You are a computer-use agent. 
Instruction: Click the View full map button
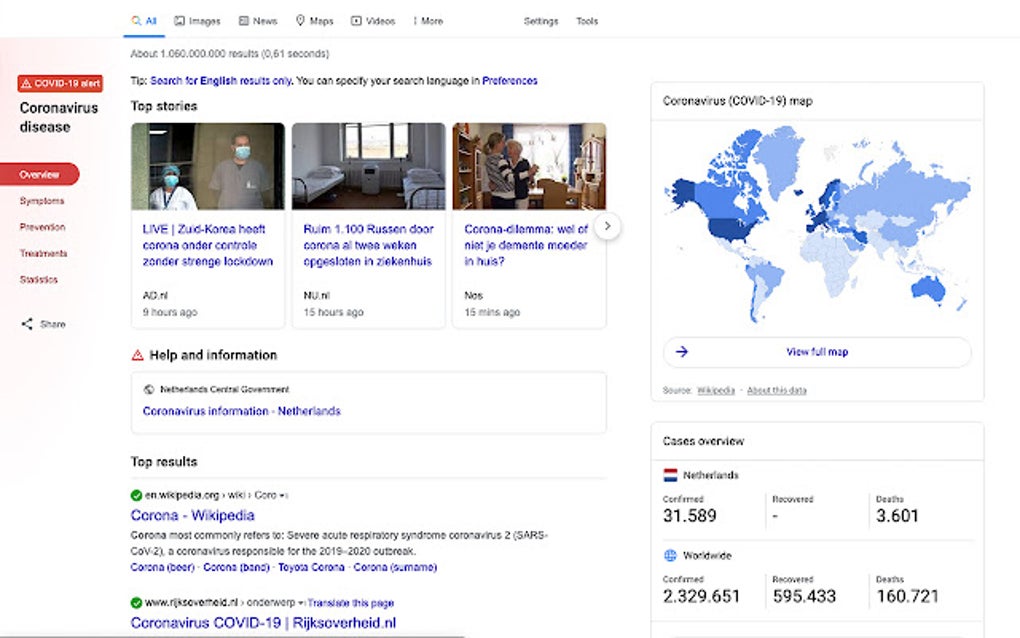817,352
